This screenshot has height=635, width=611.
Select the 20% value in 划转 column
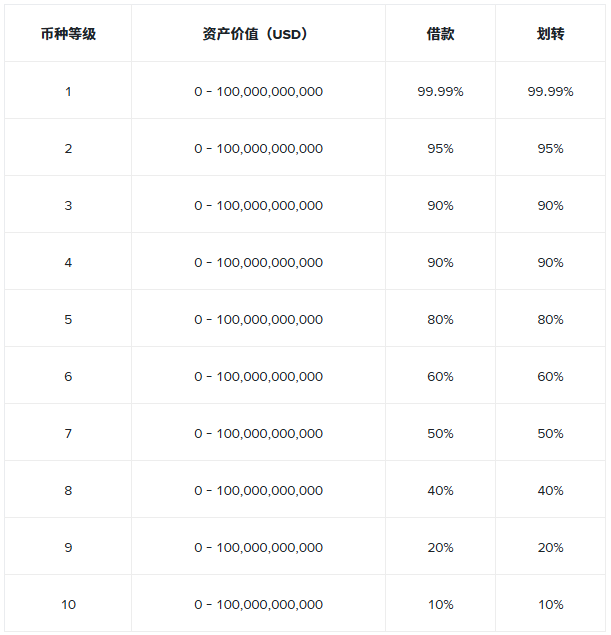(x=550, y=547)
